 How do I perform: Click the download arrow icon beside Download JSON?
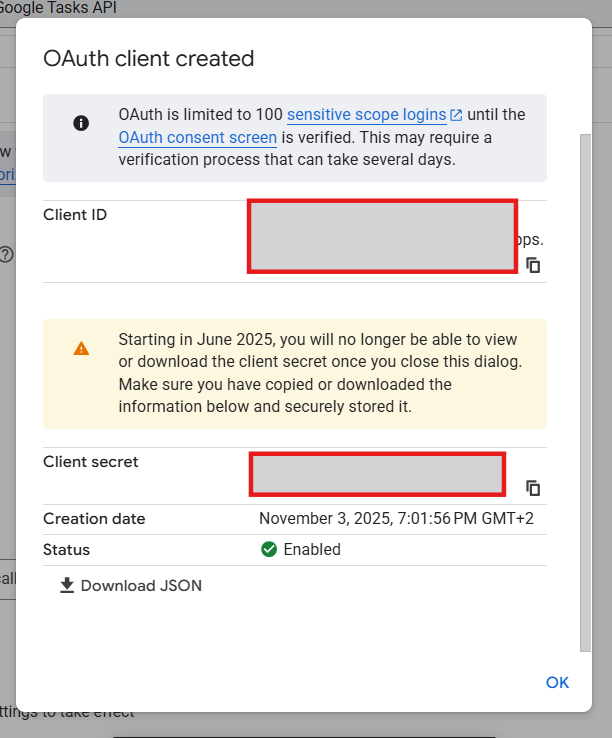(x=67, y=585)
